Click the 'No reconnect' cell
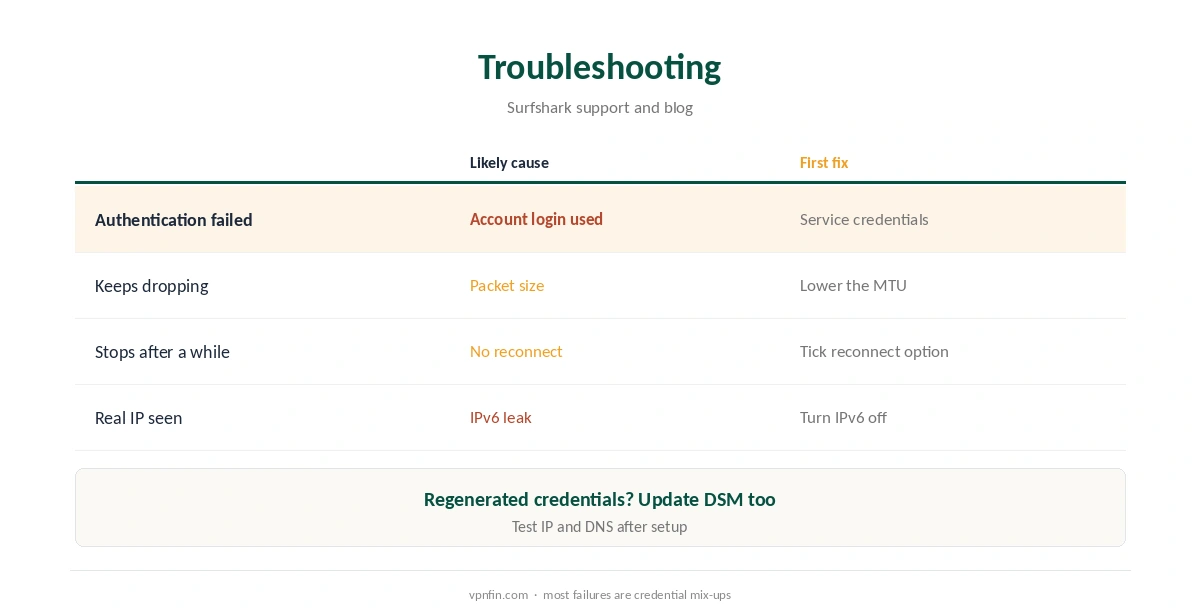Viewport: 1200px width, 614px height. [516, 351]
